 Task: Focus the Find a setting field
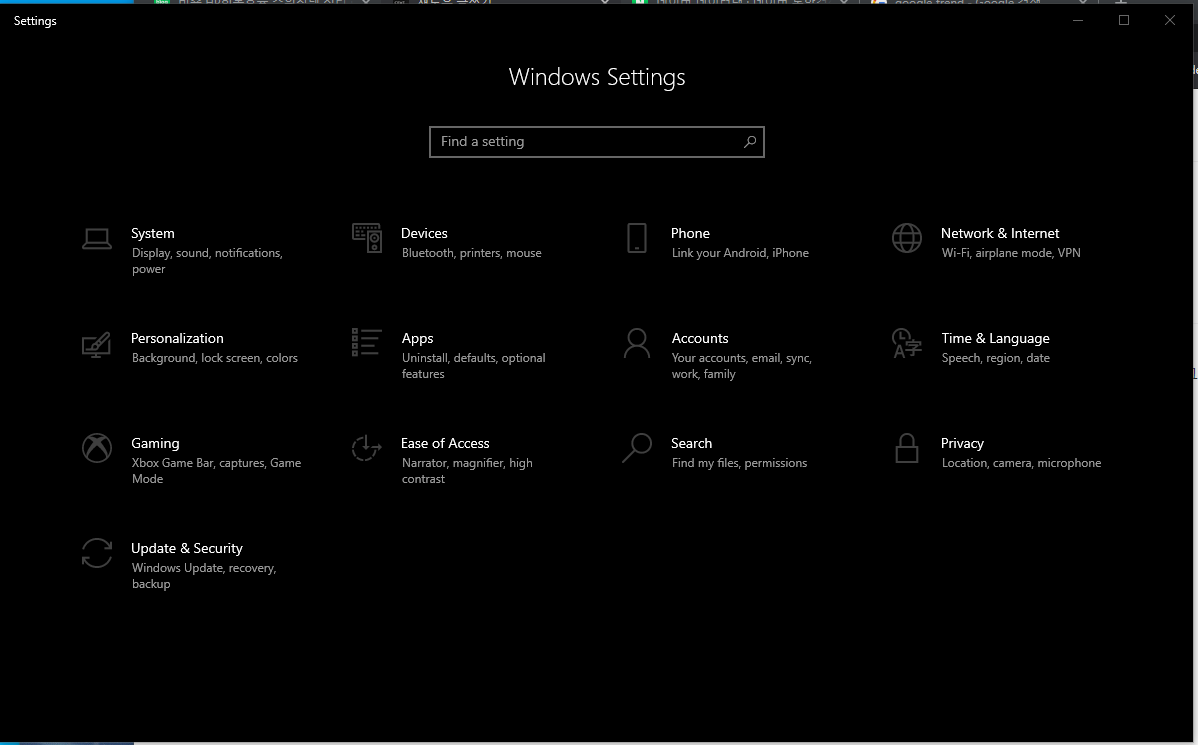click(x=597, y=142)
